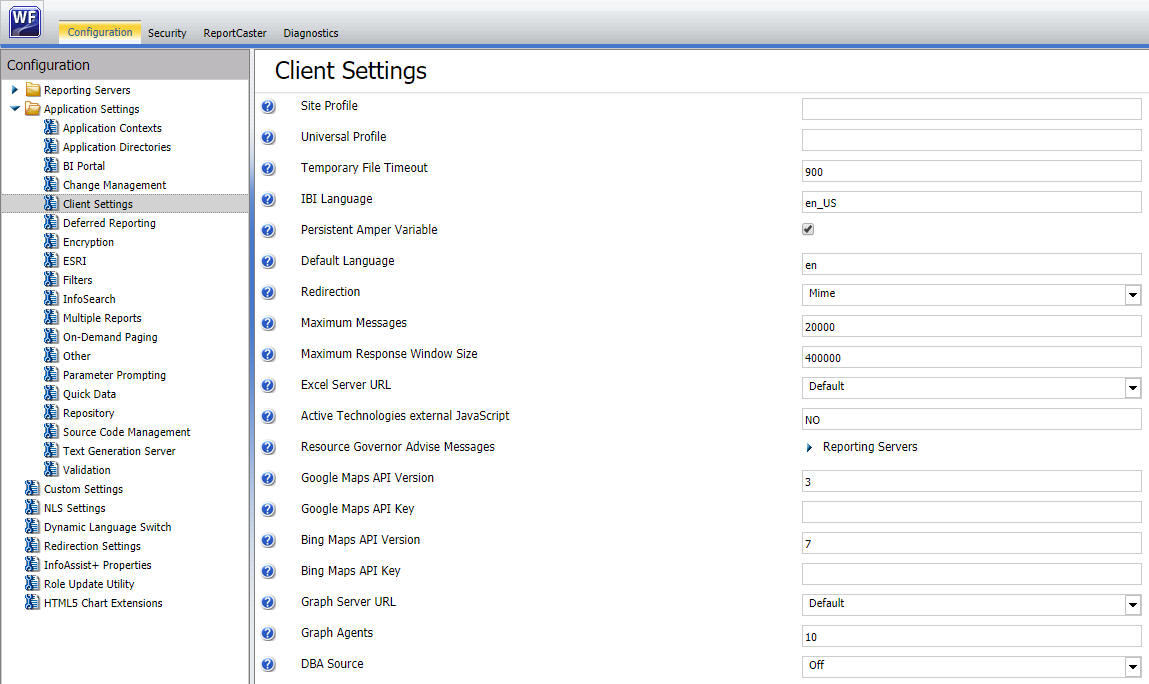Show help for Temporary File Timeout
This screenshot has height=684, width=1149.
tap(269, 169)
